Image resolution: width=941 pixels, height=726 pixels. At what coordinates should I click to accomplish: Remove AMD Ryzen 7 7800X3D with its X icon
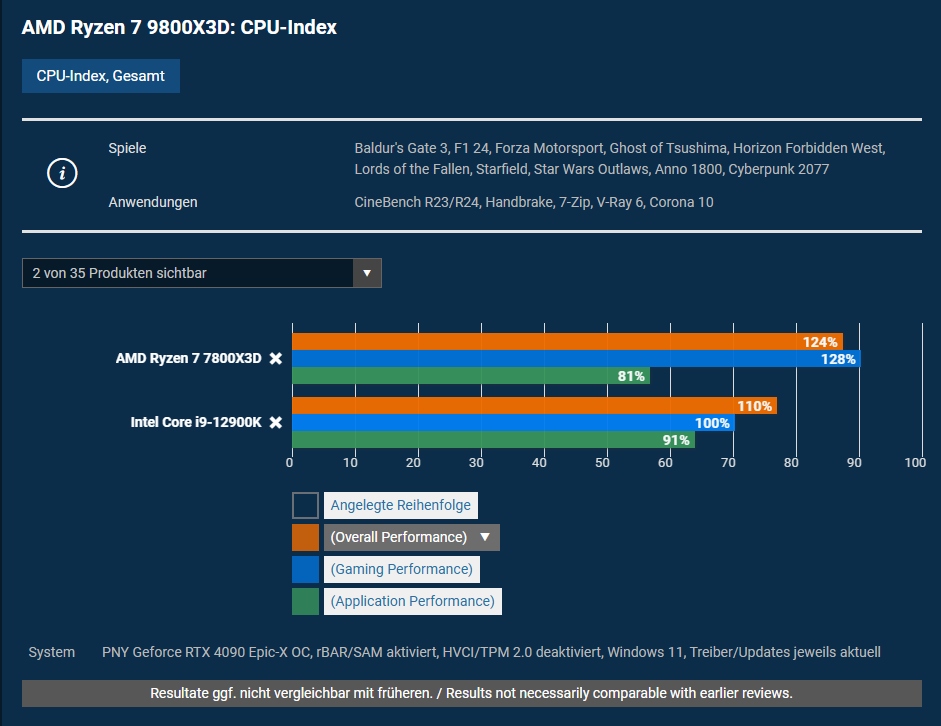276,359
